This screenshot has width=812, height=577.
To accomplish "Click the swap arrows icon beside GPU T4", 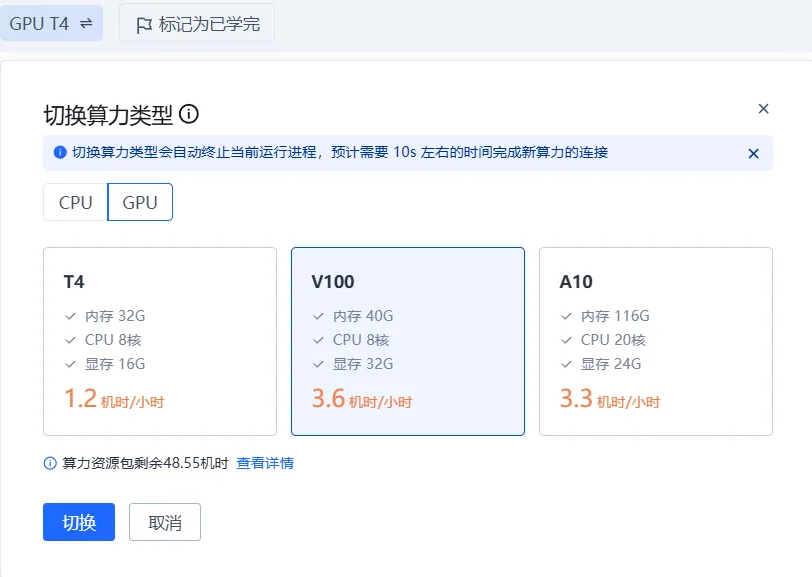I will click(x=86, y=23).
